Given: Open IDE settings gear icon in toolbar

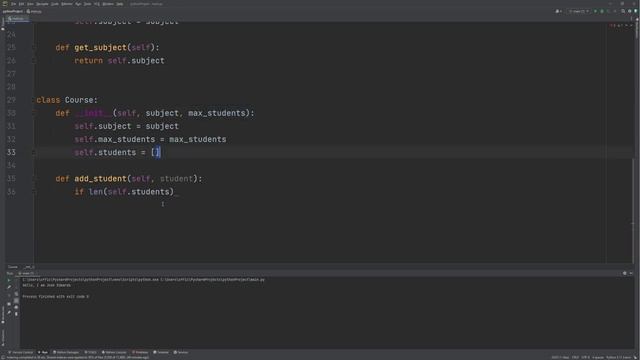Looking at the screenshot, I should click(629, 11).
